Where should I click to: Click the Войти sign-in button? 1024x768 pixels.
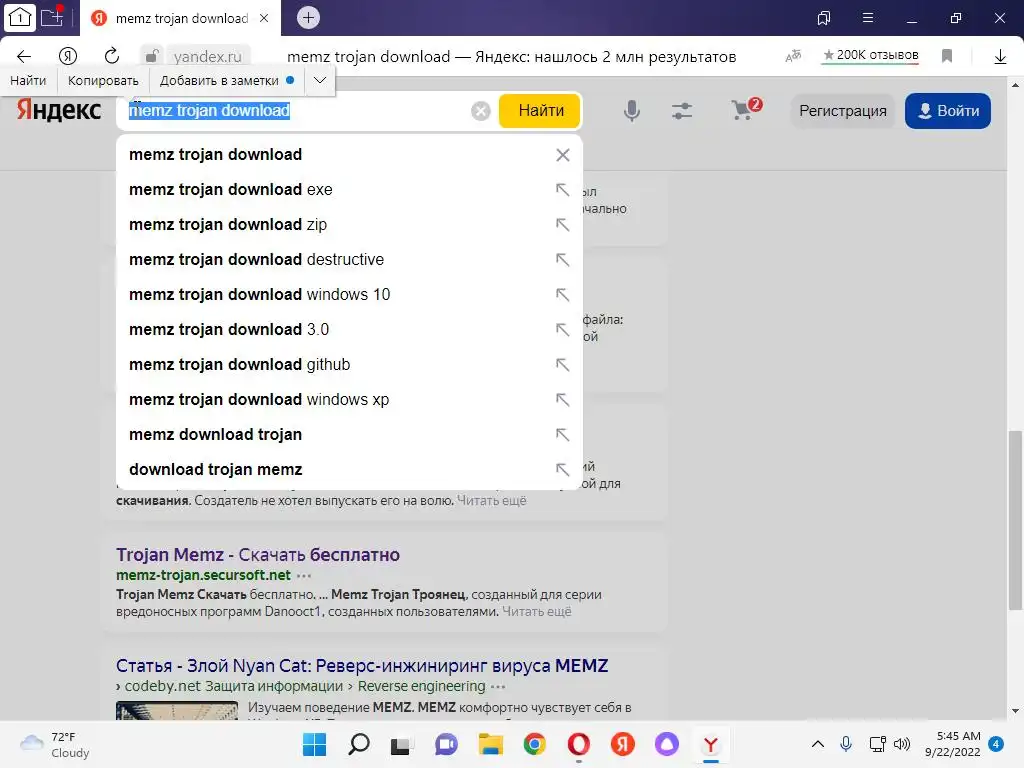pos(948,111)
